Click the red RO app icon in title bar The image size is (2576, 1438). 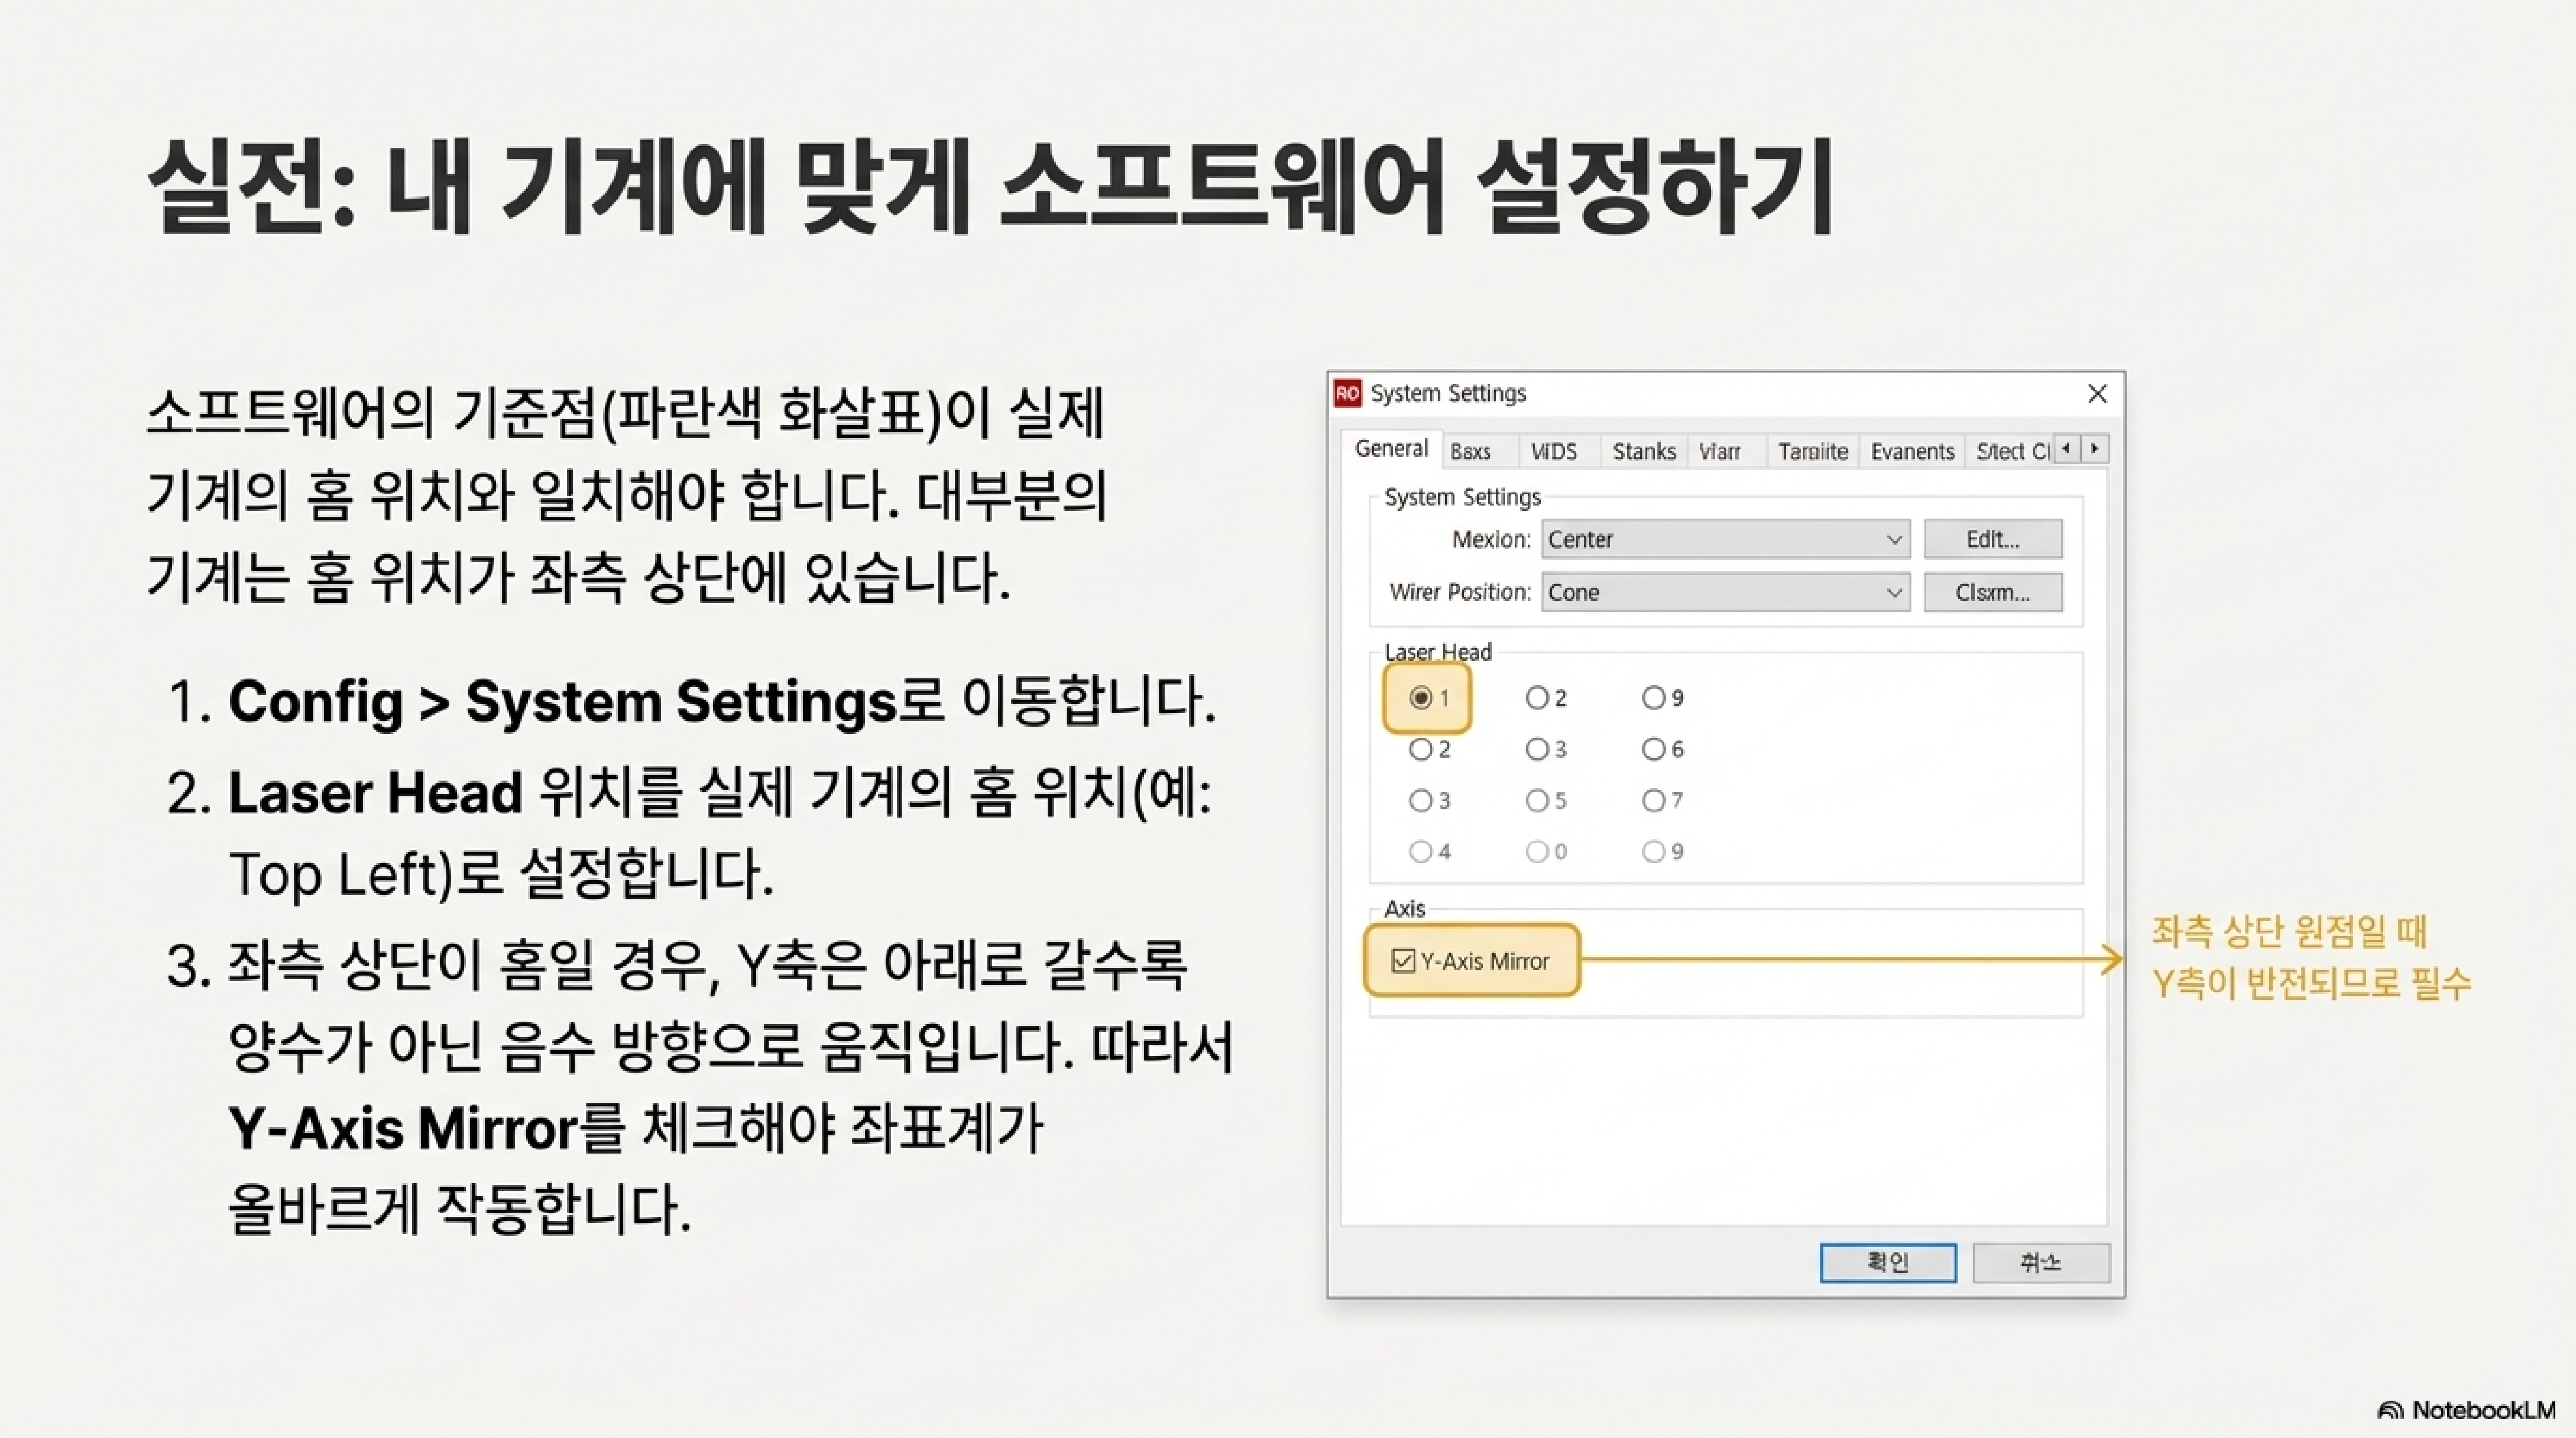[x=1347, y=393]
